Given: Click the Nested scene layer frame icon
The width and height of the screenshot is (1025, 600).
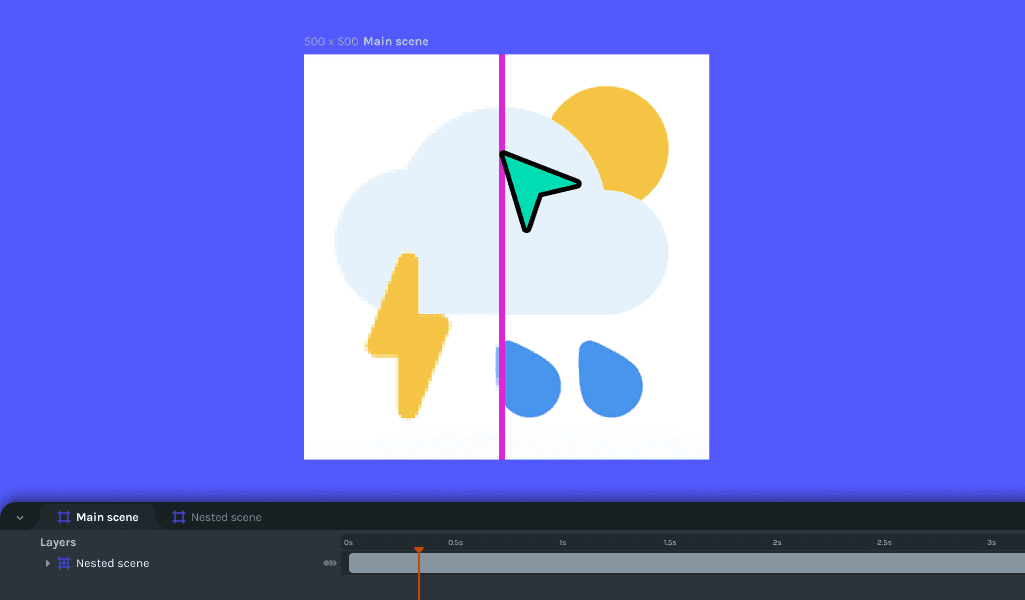Looking at the screenshot, I should 64,563.
